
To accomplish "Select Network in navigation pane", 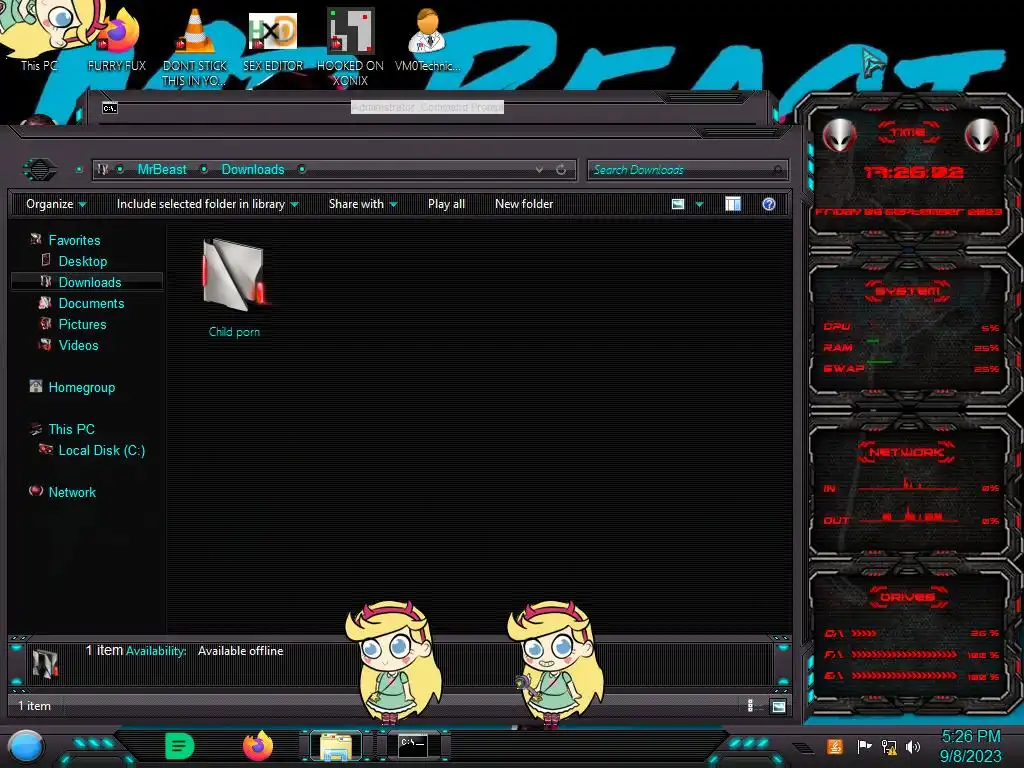I will (72, 492).
